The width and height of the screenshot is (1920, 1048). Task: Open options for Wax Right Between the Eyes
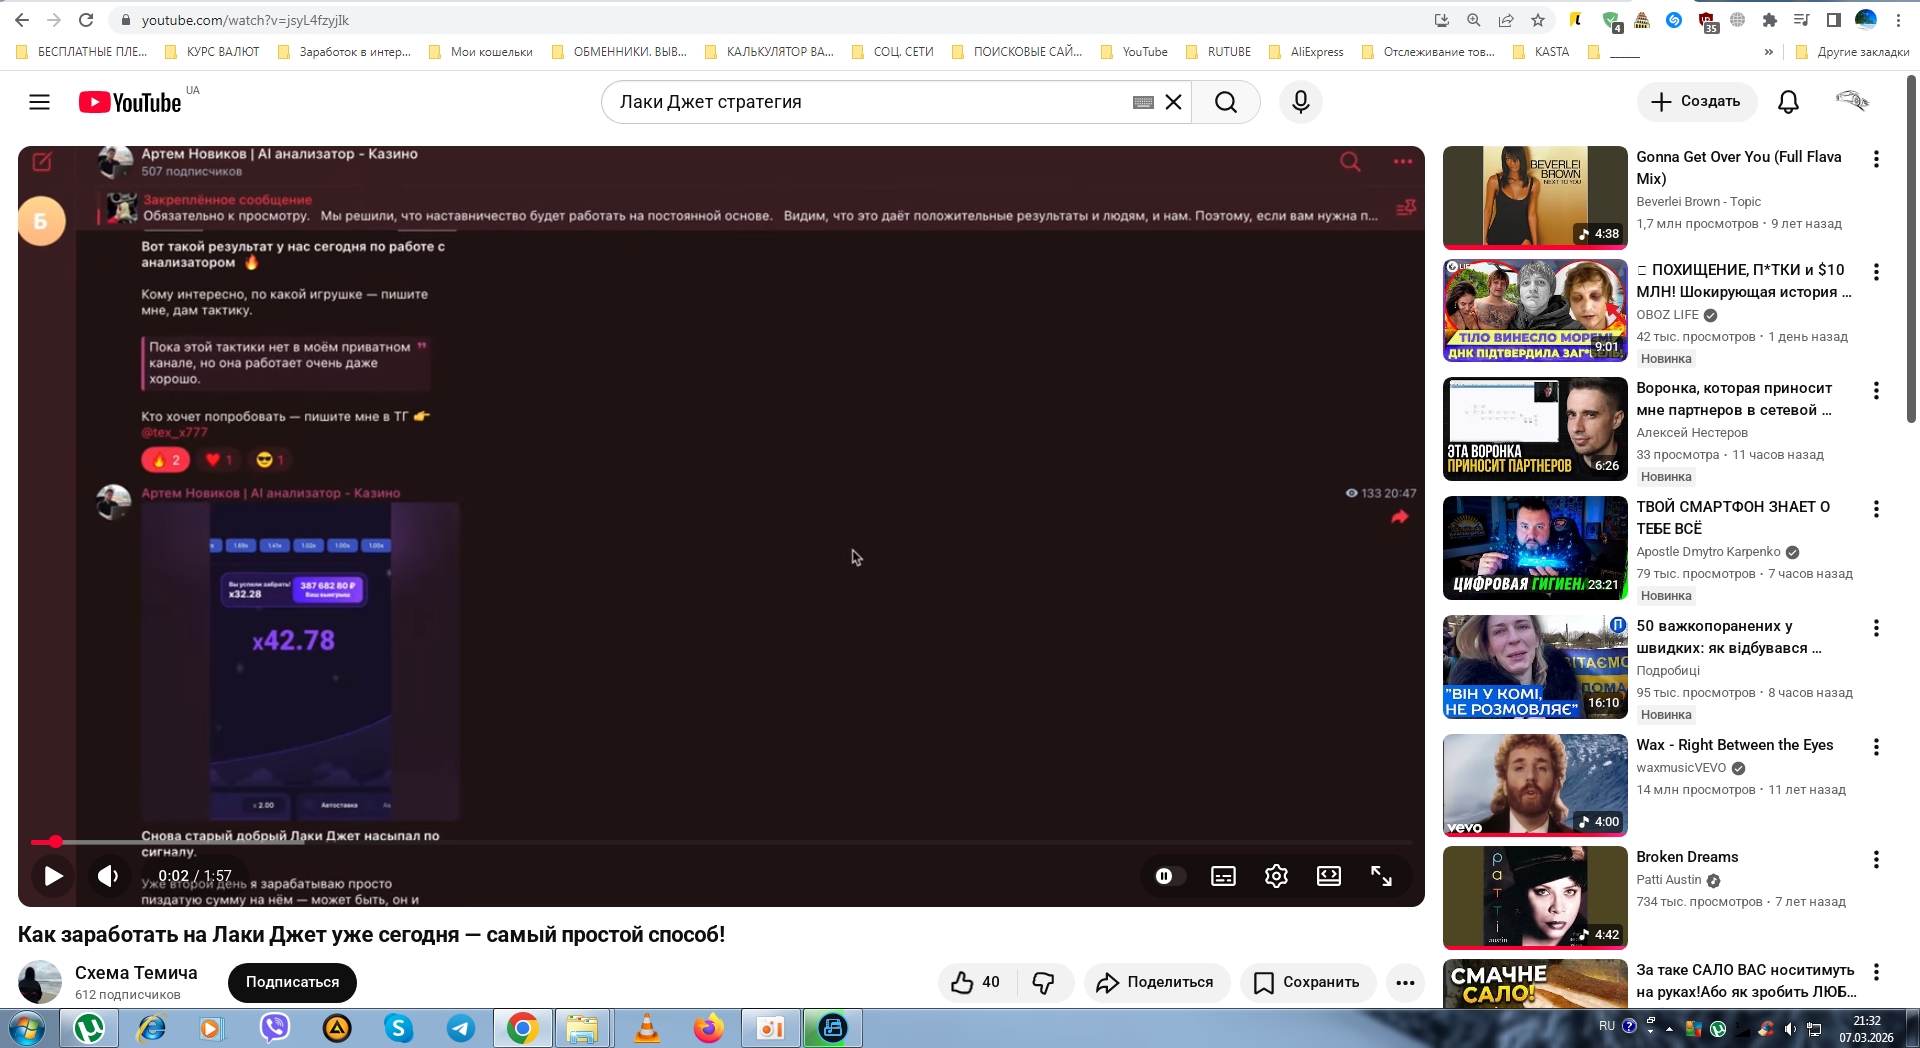(x=1876, y=747)
